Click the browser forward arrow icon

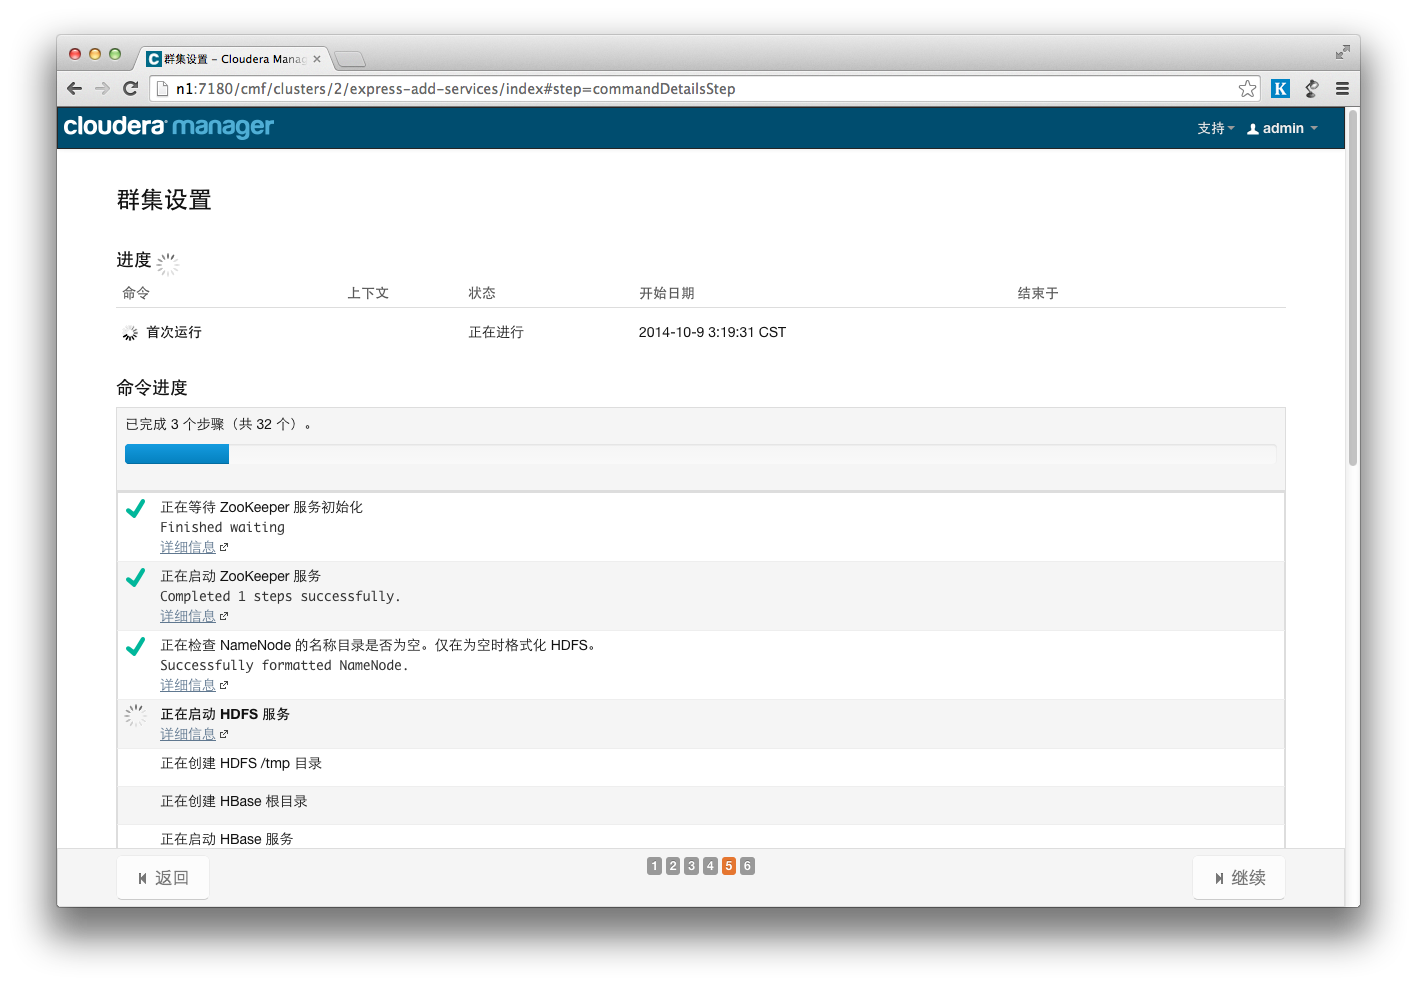[x=102, y=88]
